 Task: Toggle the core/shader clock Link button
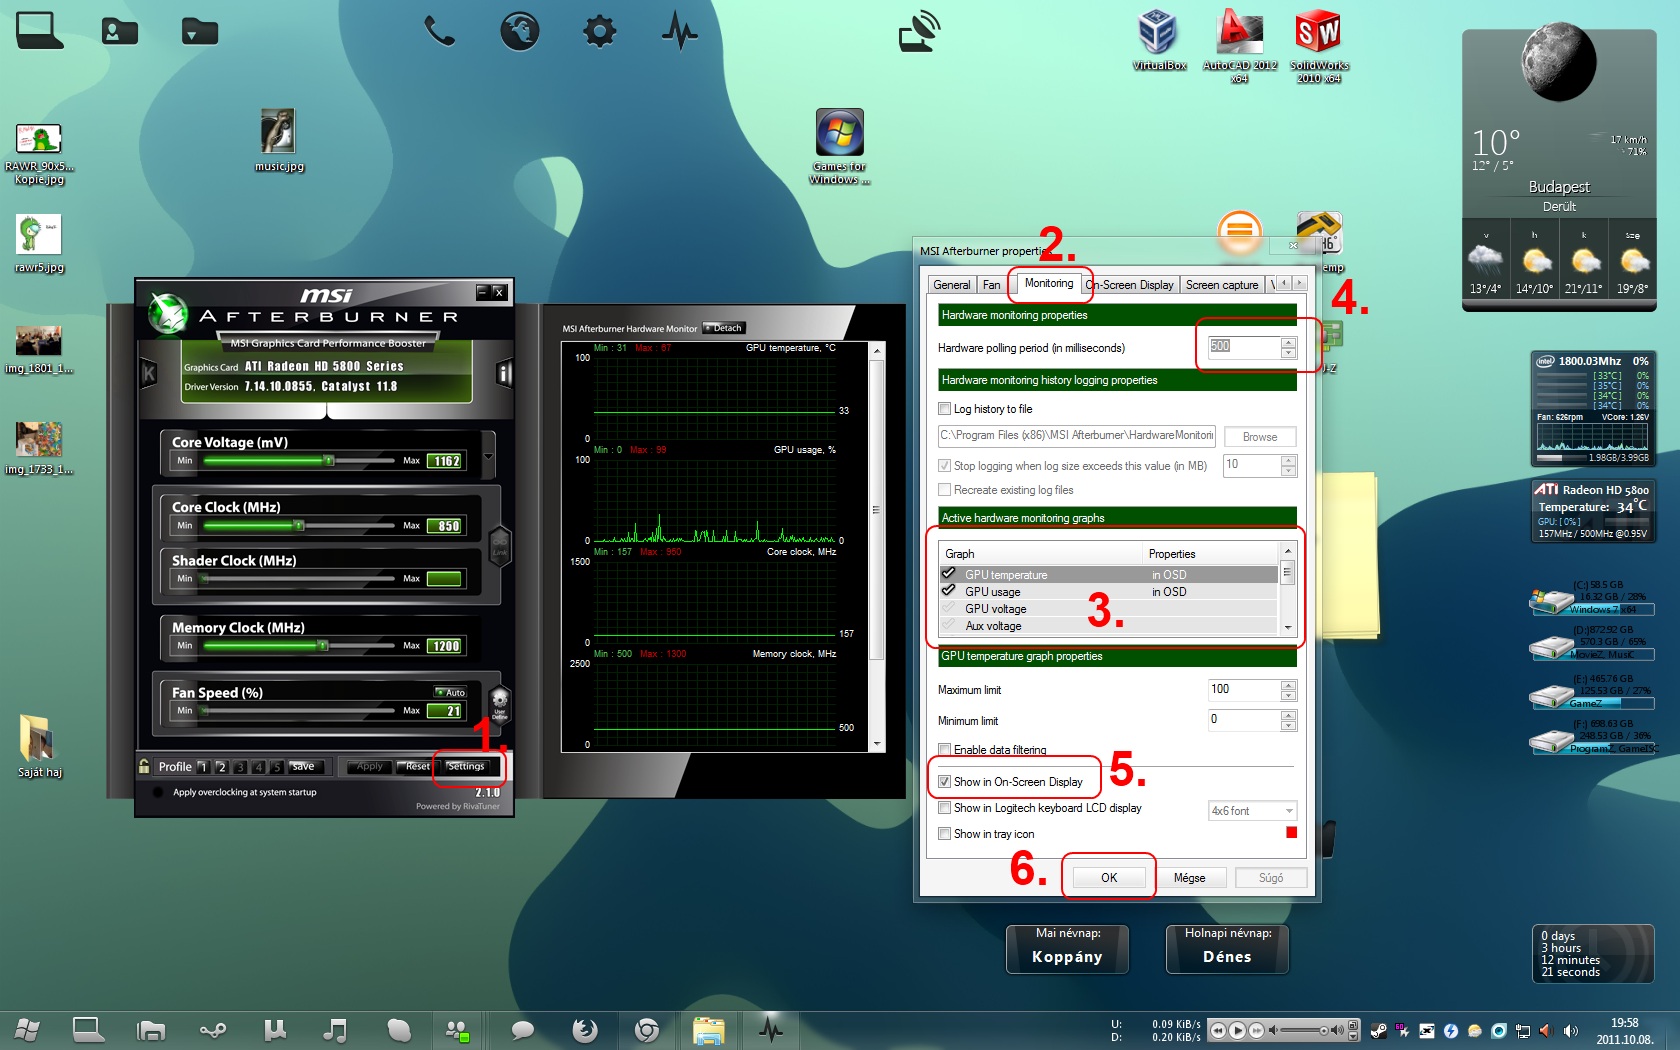tap(500, 546)
